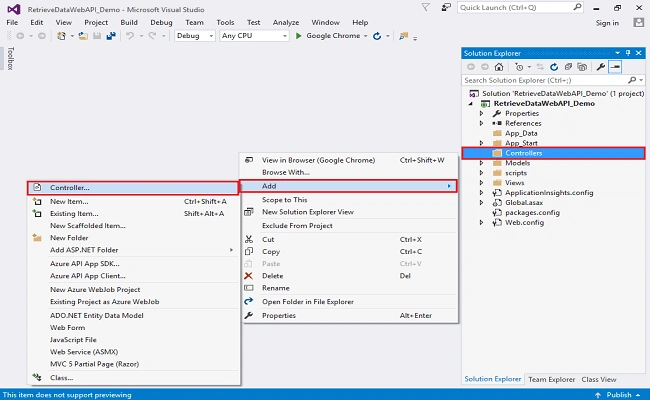Choose New Item... in the Add submenu
Viewport: 650px width, 400px height.
(x=133, y=201)
